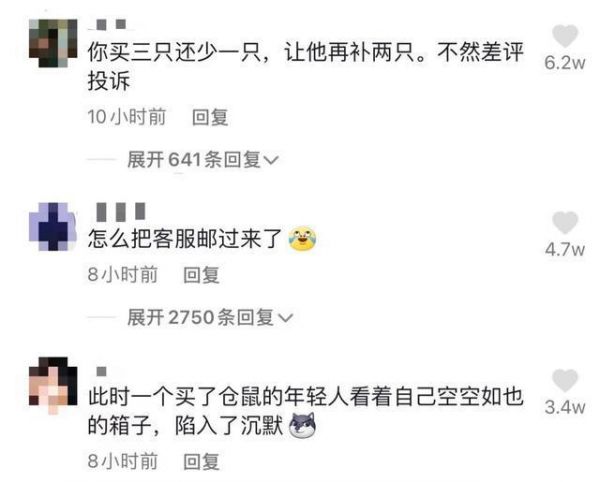Open the first commenter's username
Image resolution: width=600 pixels, height=482 pixels.
click(111, 25)
